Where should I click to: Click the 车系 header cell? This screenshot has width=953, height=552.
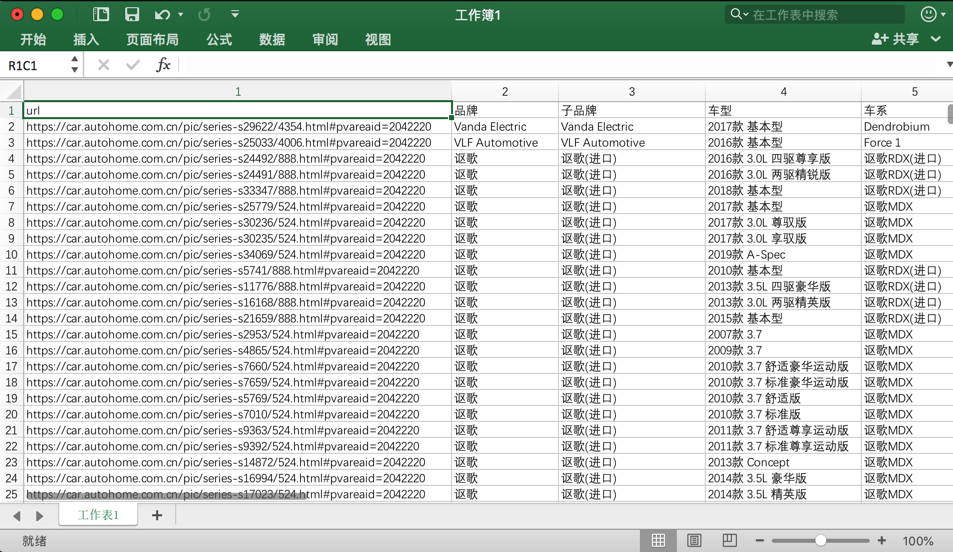point(904,110)
